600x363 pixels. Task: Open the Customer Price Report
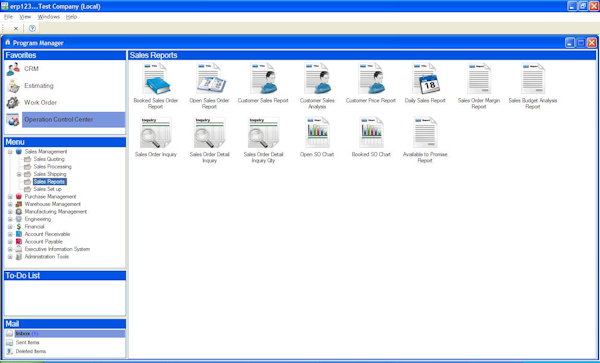click(371, 79)
